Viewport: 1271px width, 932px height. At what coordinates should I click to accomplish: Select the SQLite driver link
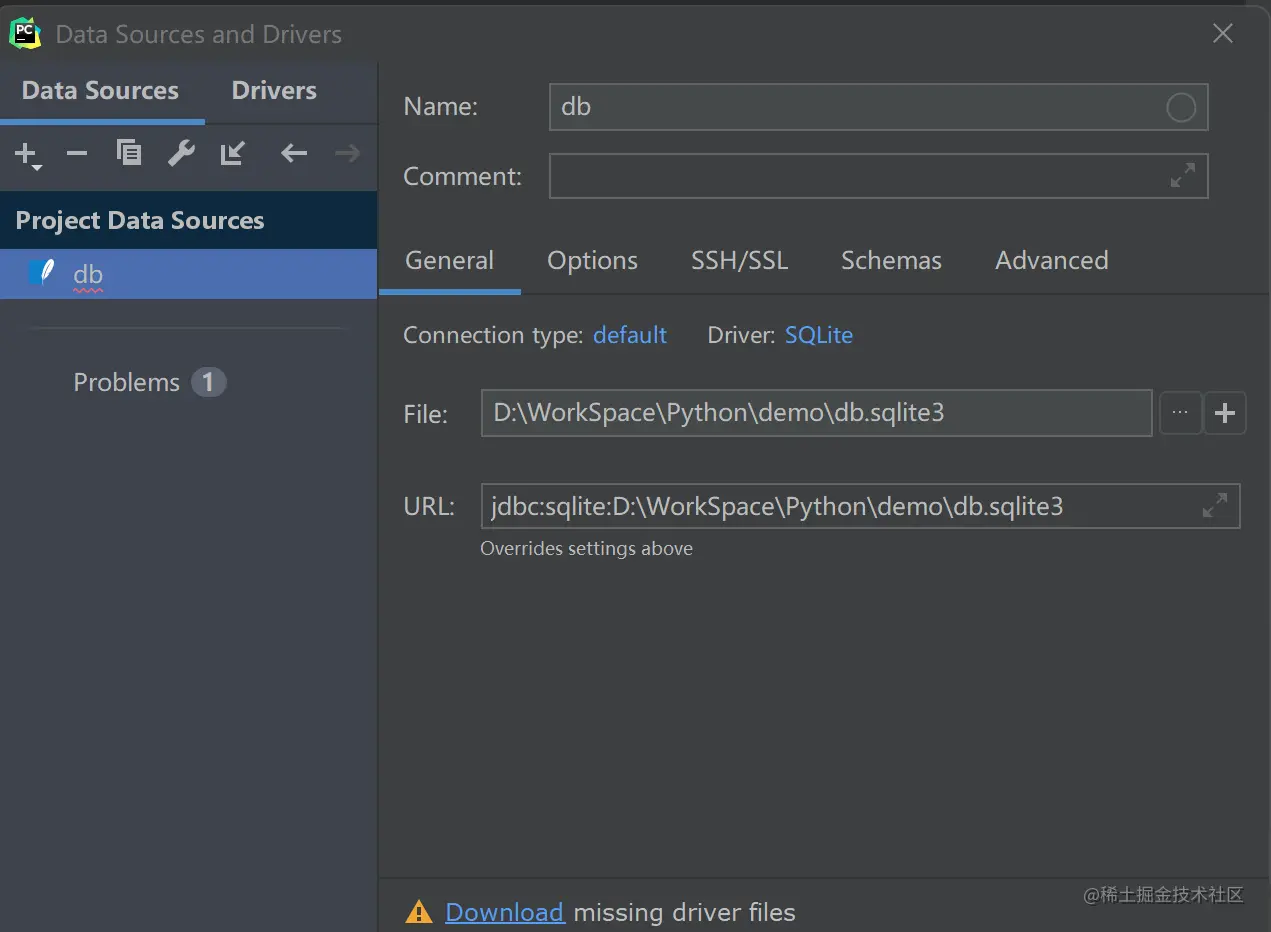819,335
